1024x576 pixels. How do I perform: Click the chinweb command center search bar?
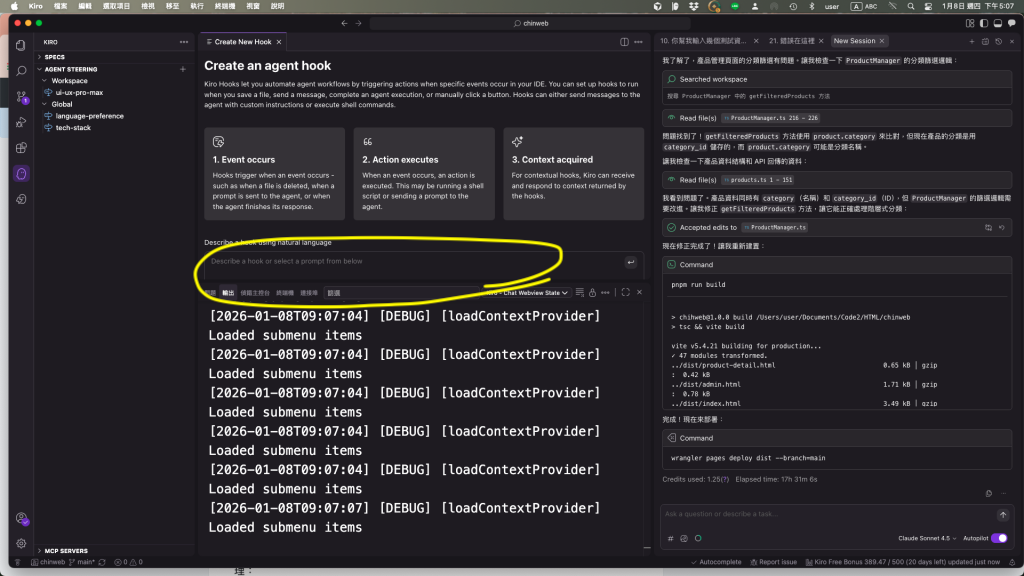pos(531,24)
